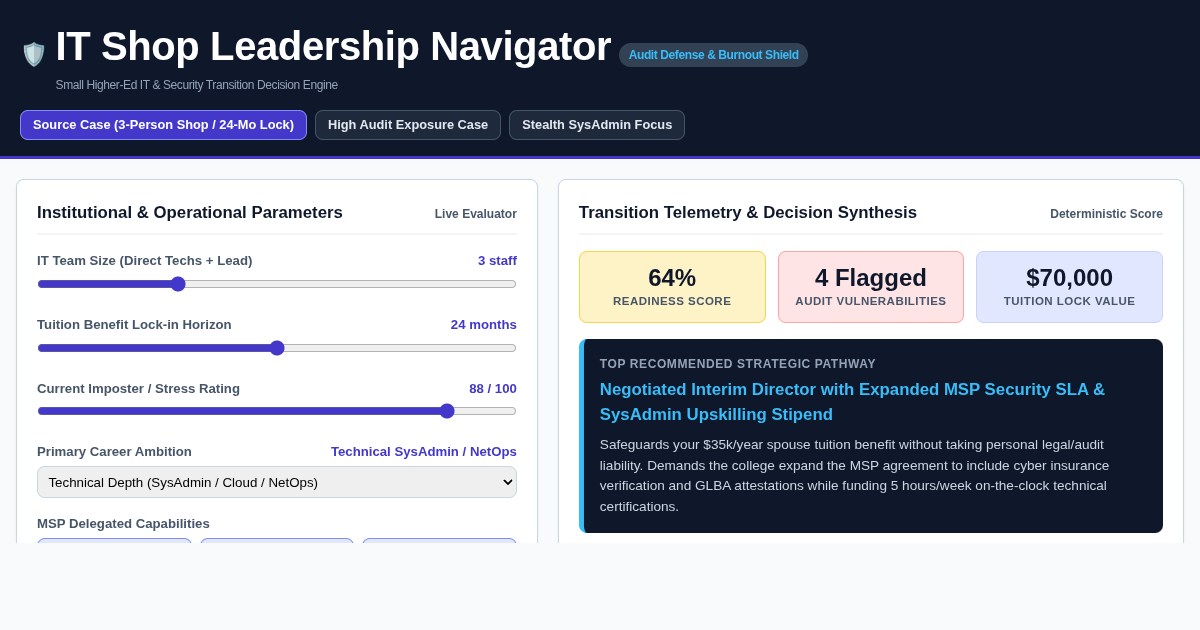Viewport: 1200px width, 630px height.
Task: Click the Small Higher-Ed IT subtitle text
Action: tap(197, 85)
